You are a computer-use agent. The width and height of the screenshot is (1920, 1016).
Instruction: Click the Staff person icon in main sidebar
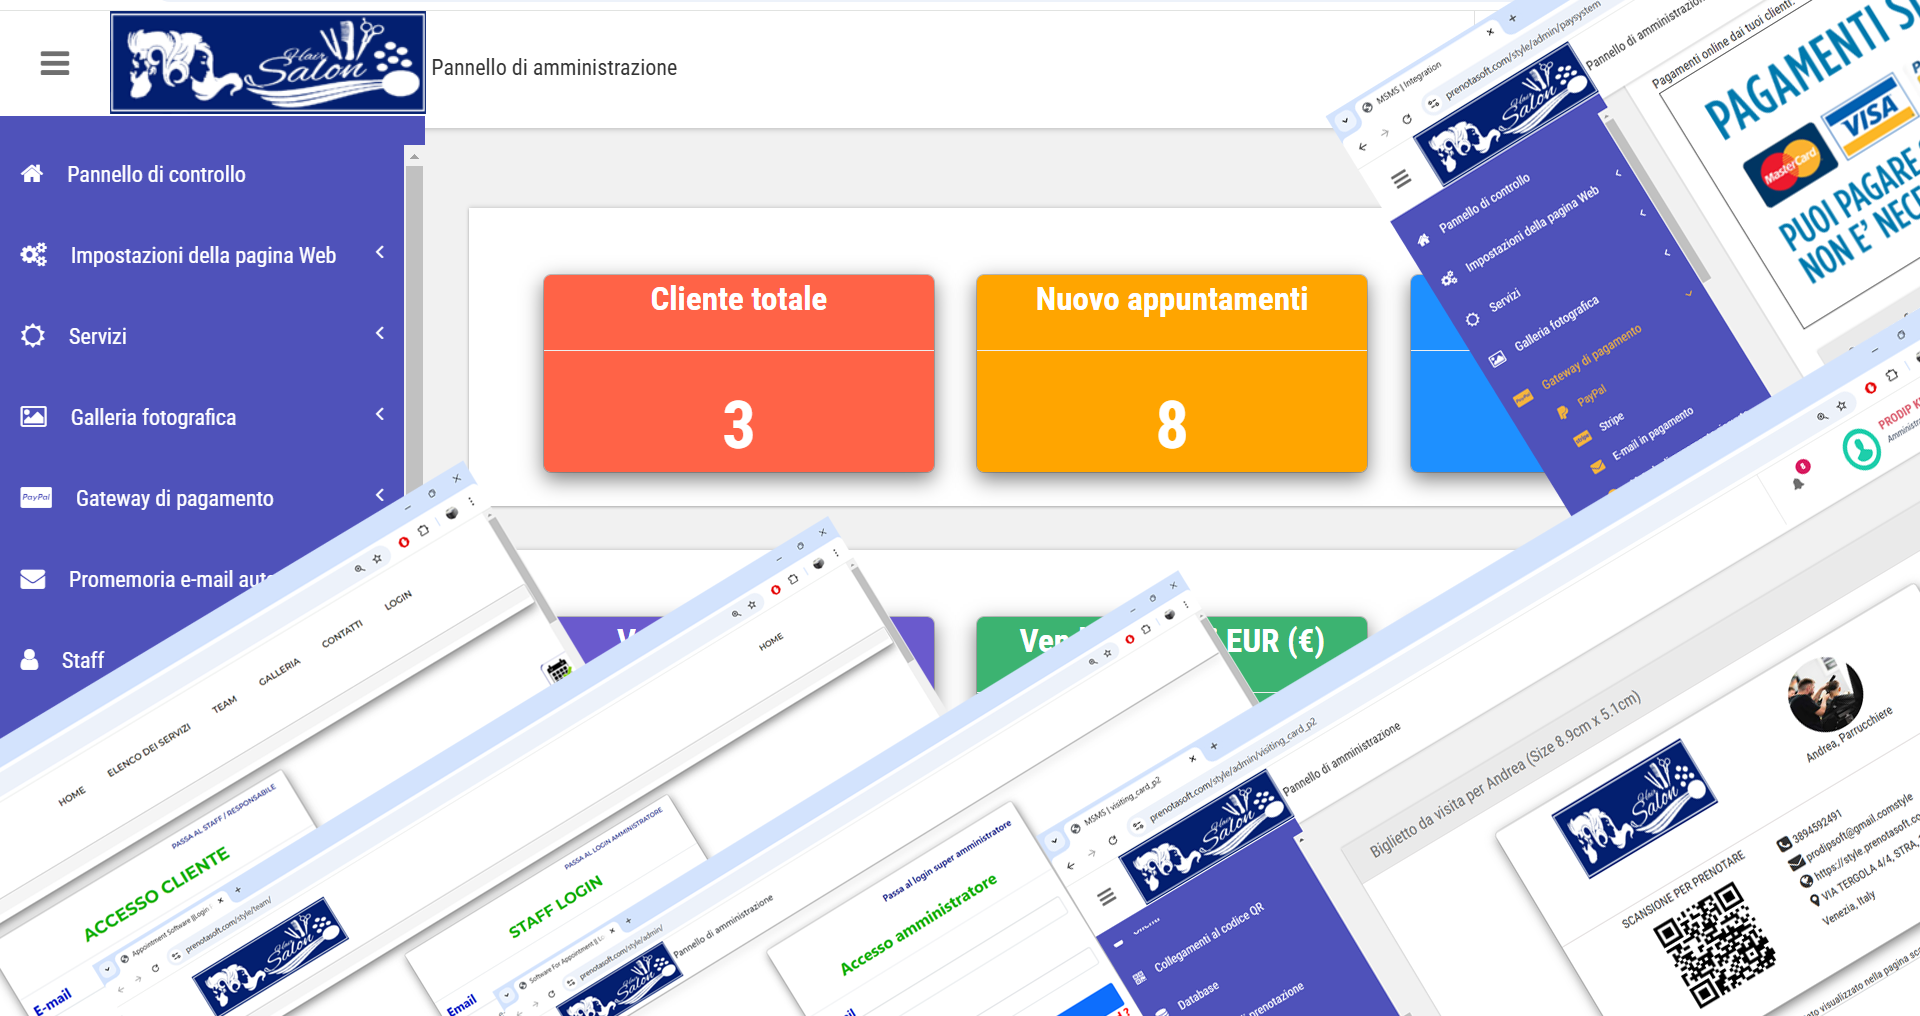pyautogui.click(x=30, y=660)
